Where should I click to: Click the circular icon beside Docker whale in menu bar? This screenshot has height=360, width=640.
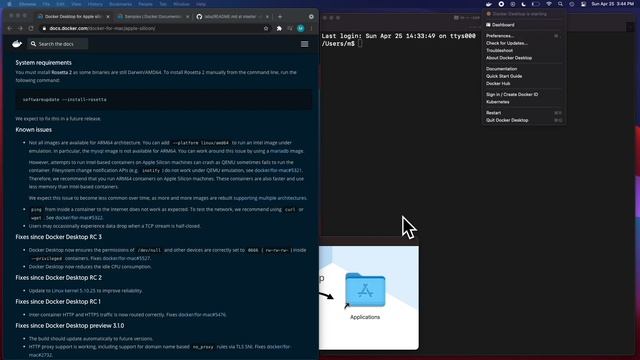[501, 4]
